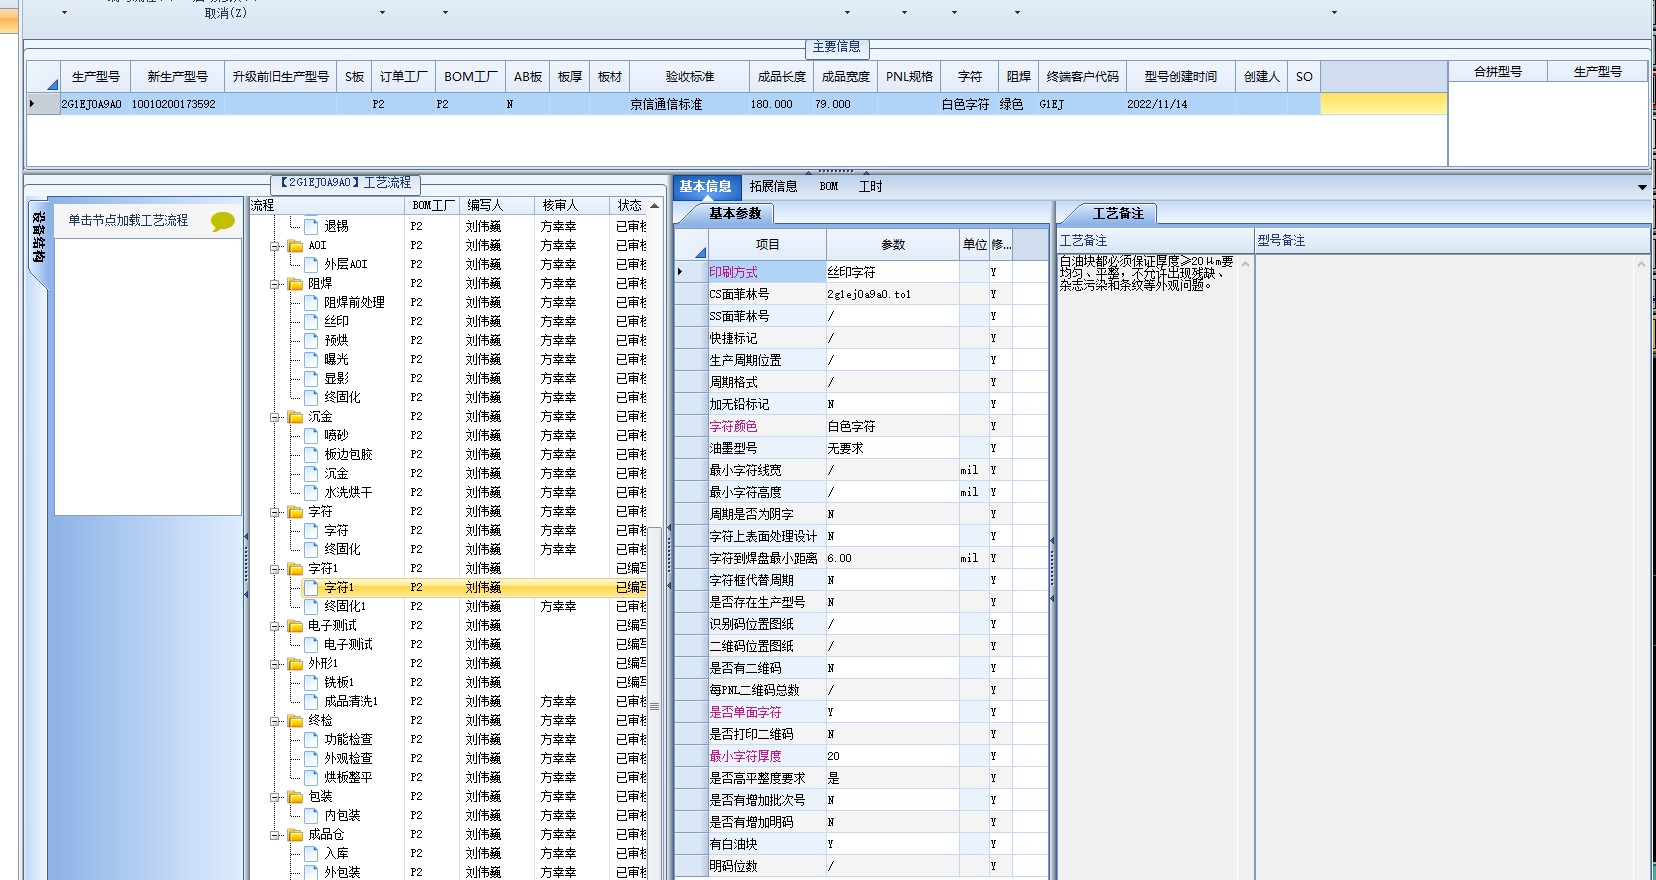Click the 成品长度 column header
The height and width of the screenshot is (880, 1656).
point(781,76)
